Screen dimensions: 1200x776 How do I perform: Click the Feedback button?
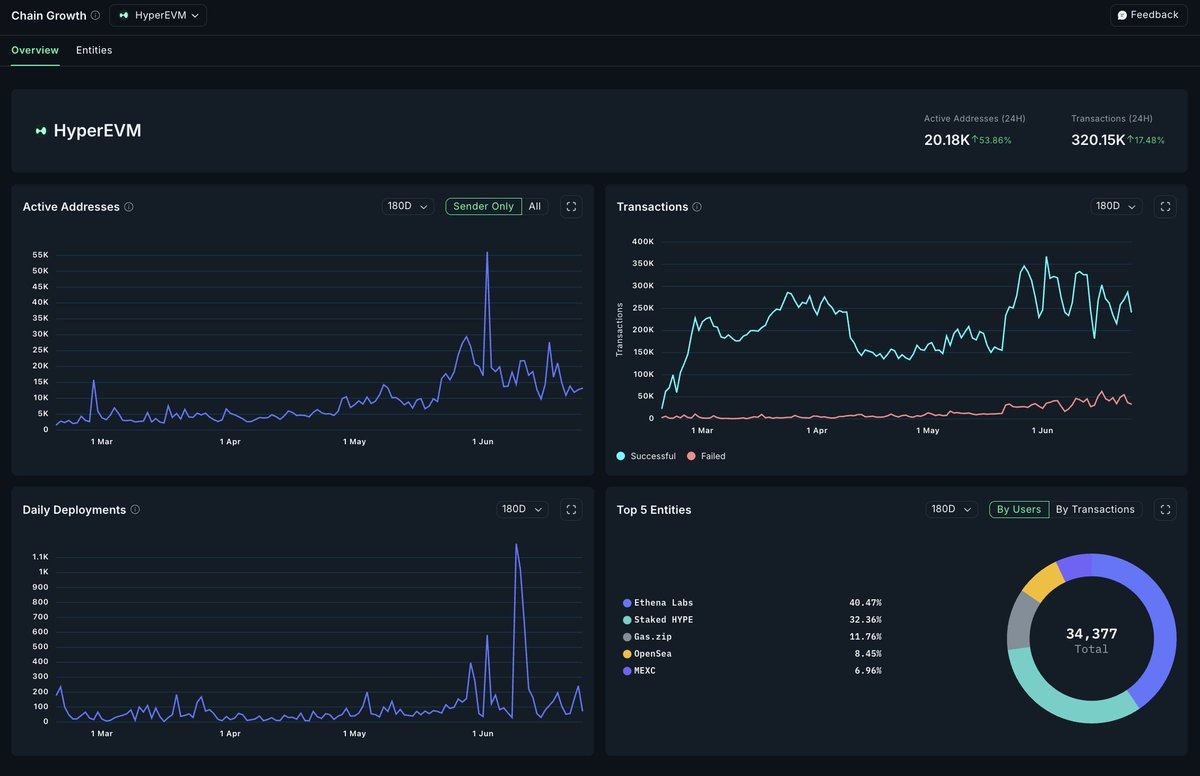1148,15
